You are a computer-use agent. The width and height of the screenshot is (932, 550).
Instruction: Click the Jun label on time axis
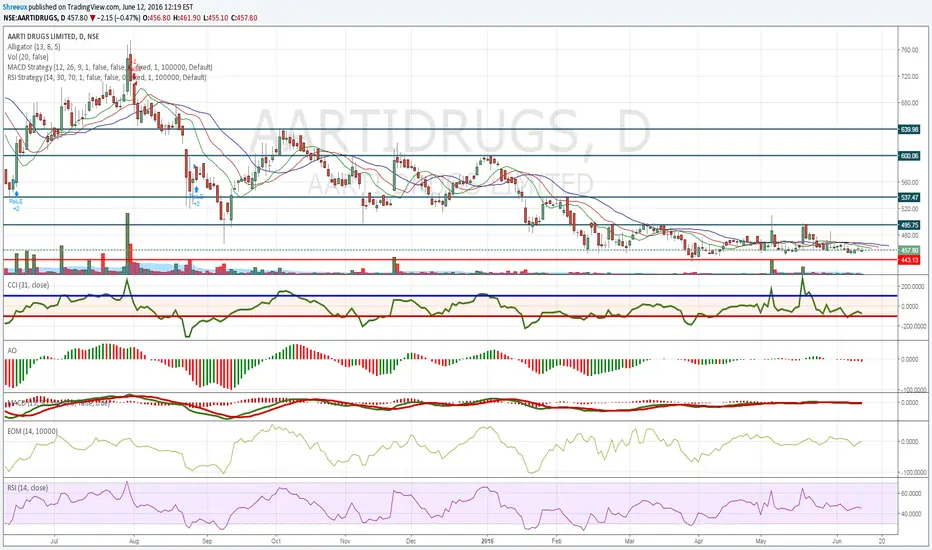pyautogui.click(x=837, y=542)
